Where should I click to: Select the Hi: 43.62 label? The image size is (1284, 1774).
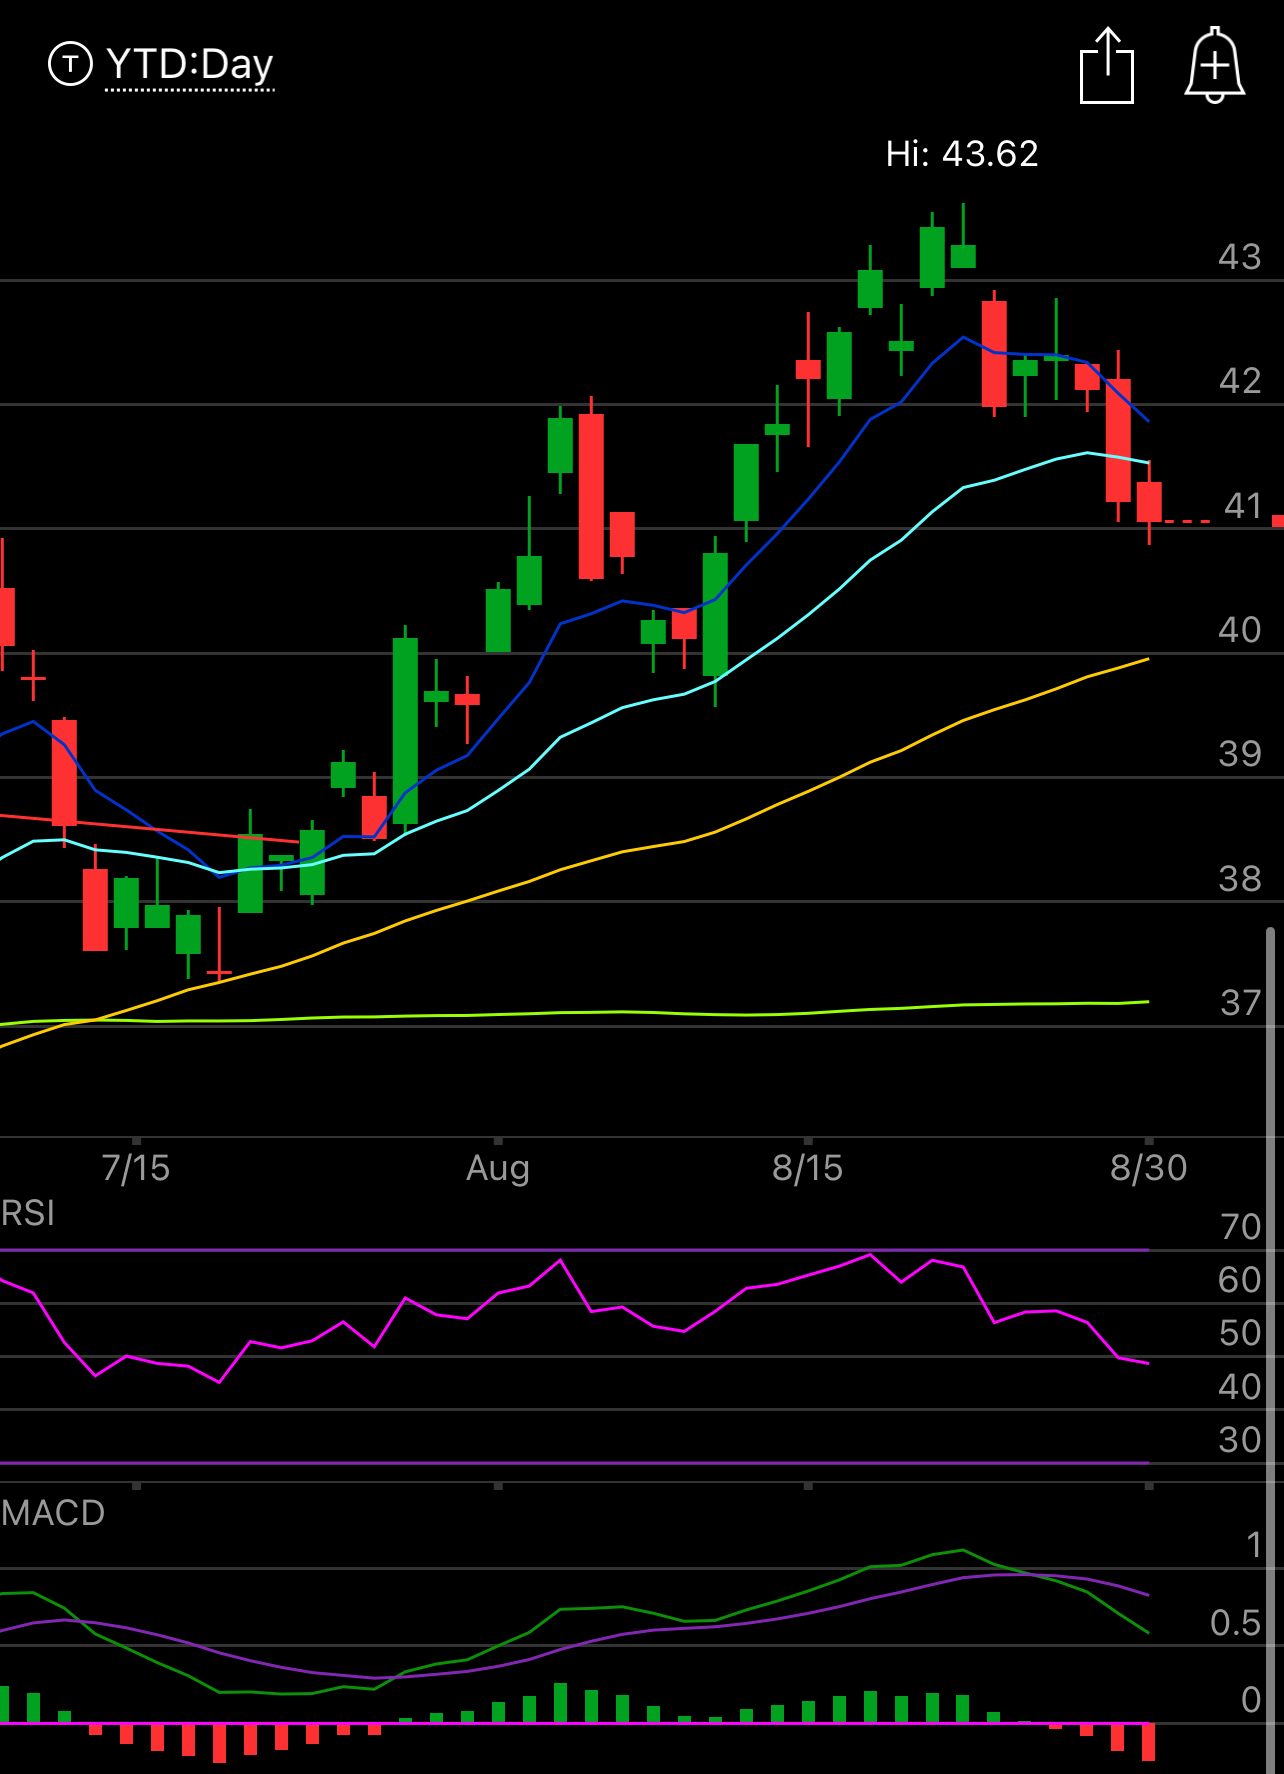pyautogui.click(x=962, y=154)
